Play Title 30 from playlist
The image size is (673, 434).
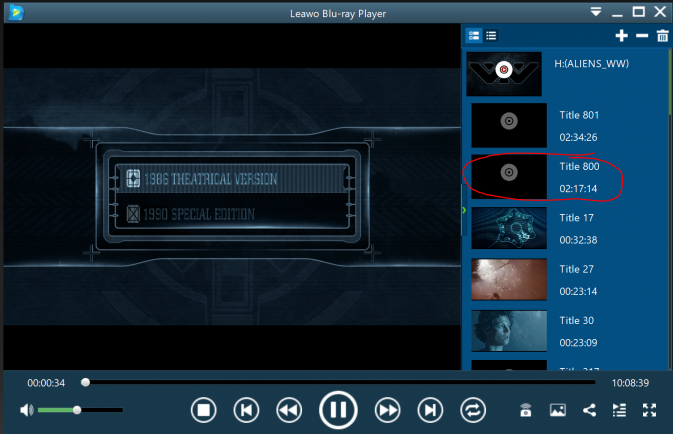[x=576, y=321]
